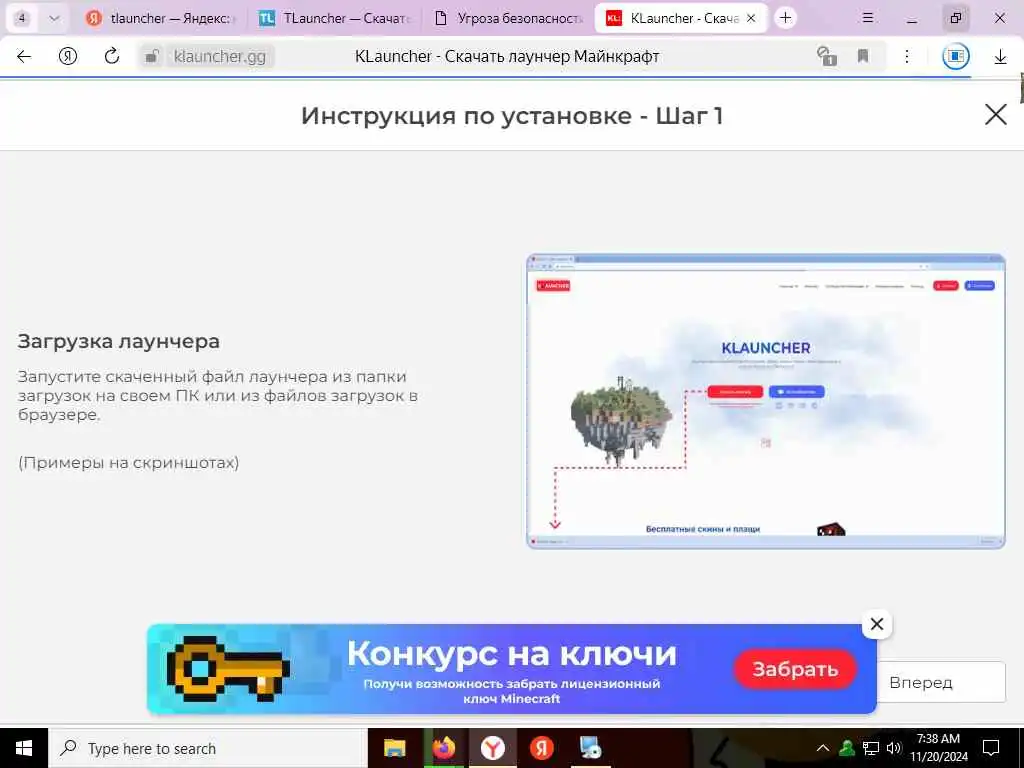The height and width of the screenshot is (768, 1024).
Task: Close the KLauncher tab
Action: coord(752,18)
